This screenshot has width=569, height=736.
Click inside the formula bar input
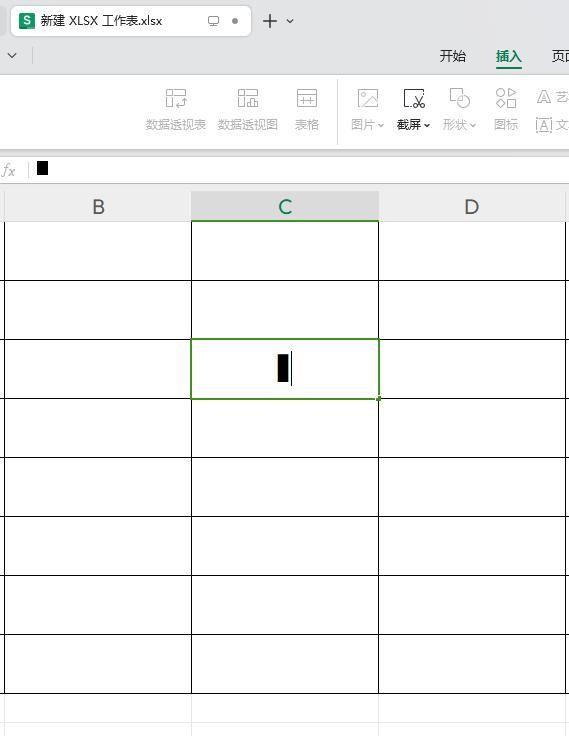300,170
